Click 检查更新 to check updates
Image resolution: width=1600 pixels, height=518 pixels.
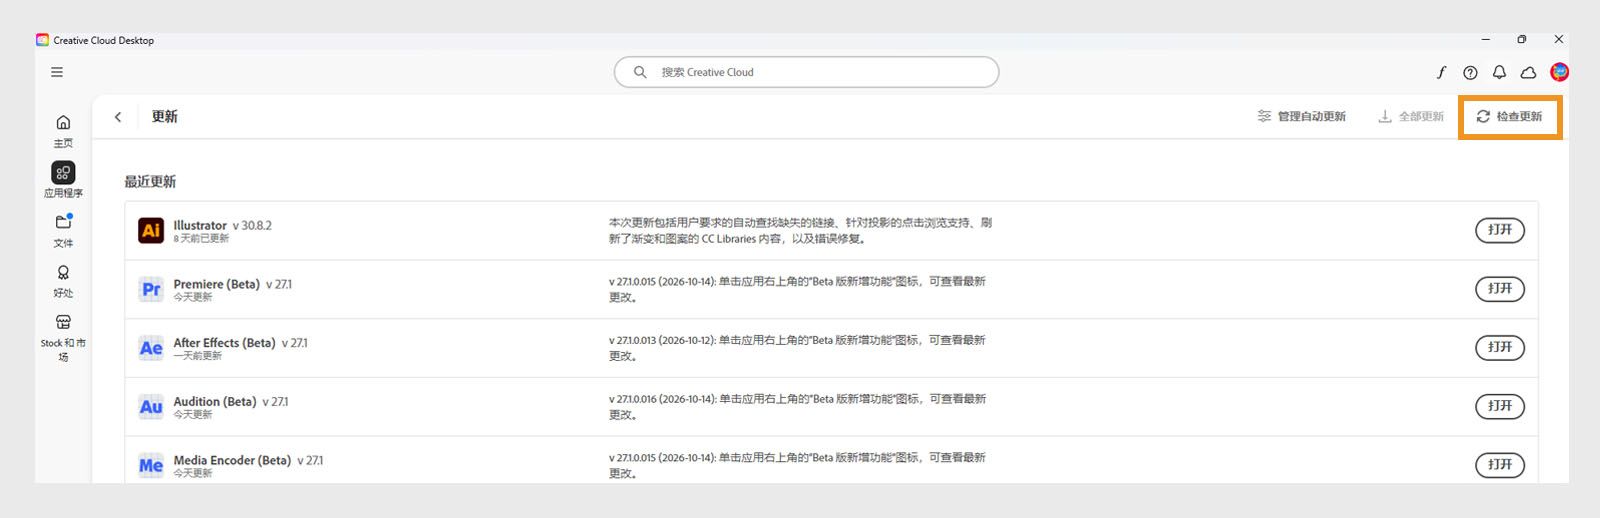pyautogui.click(x=1509, y=117)
